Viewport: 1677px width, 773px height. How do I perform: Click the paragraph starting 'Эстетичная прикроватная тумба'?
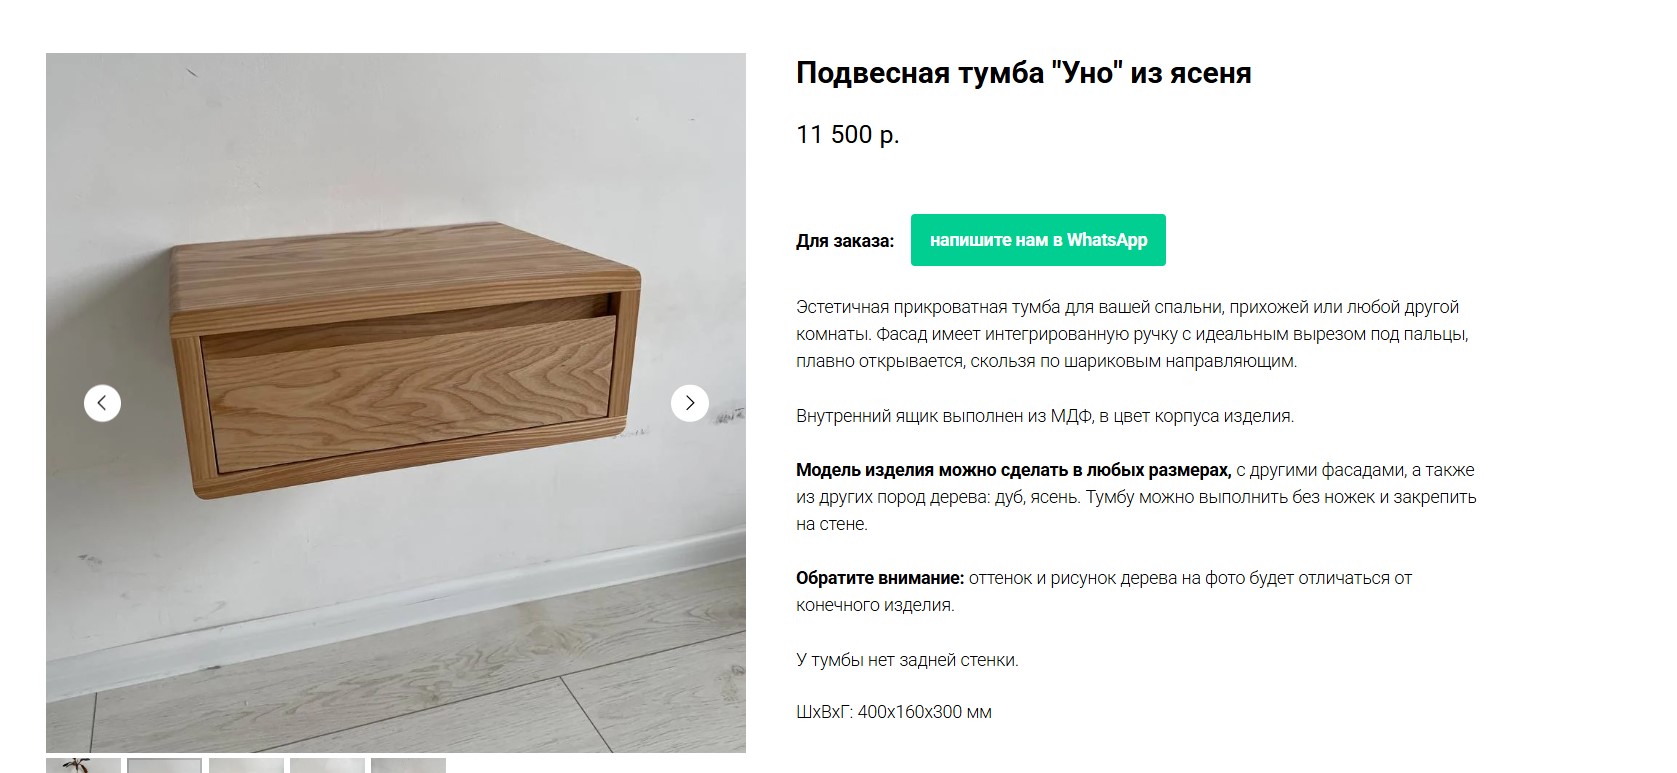(1132, 334)
